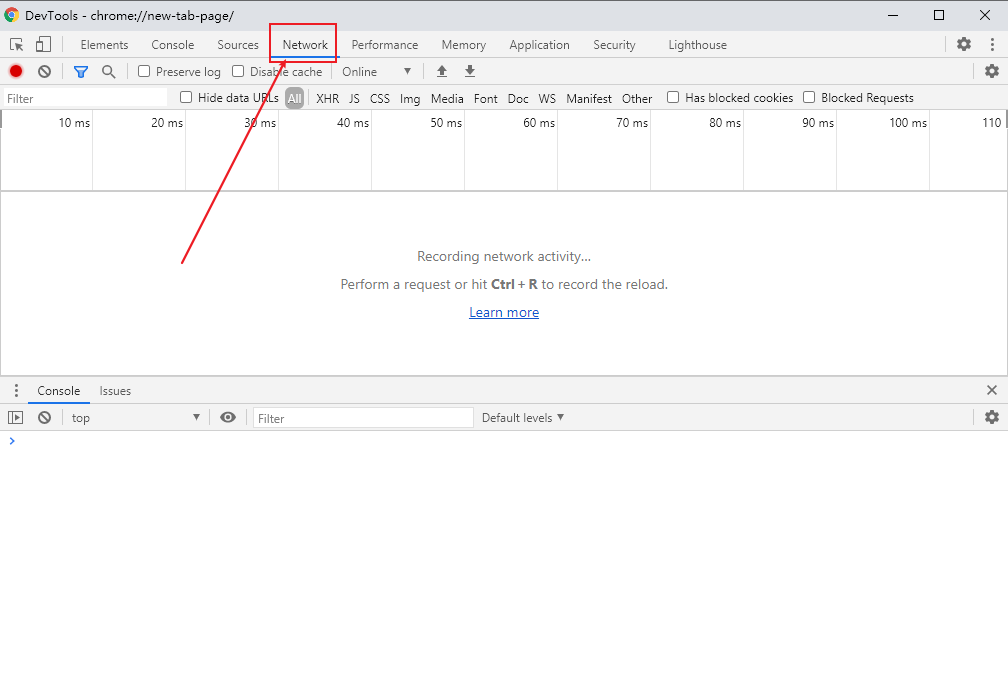Switch to the Memory tab
The width and height of the screenshot is (1008, 685).
click(464, 45)
